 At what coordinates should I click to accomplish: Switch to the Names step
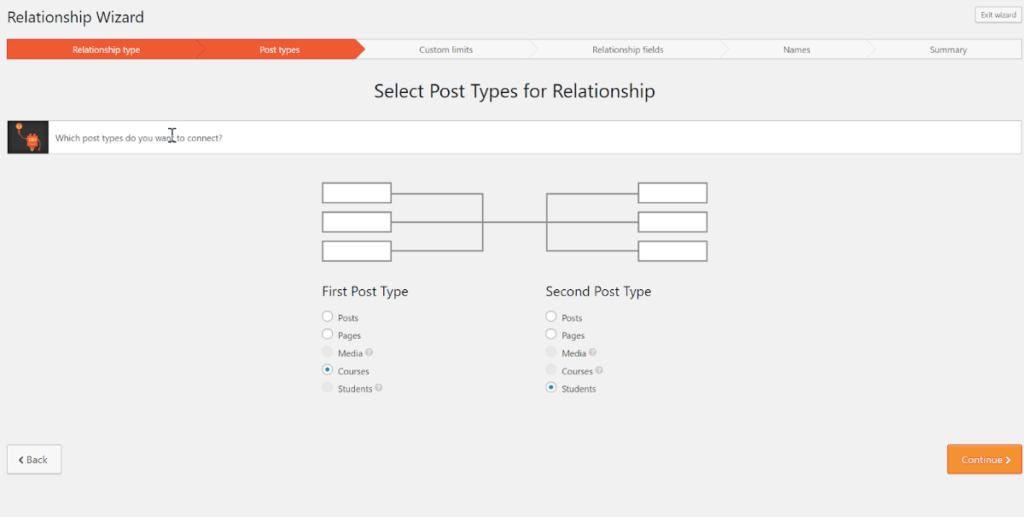797,50
